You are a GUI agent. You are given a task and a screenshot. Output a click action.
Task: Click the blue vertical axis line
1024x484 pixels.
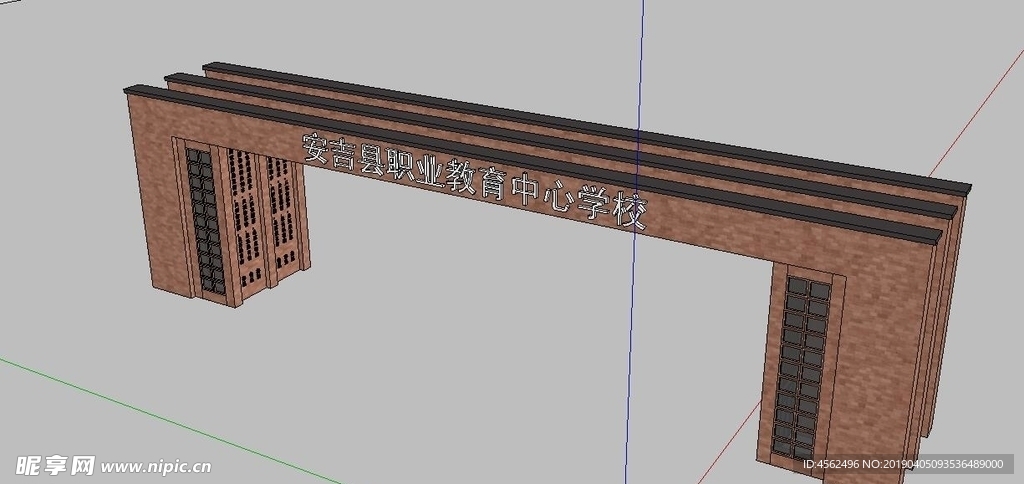[635, 242]
